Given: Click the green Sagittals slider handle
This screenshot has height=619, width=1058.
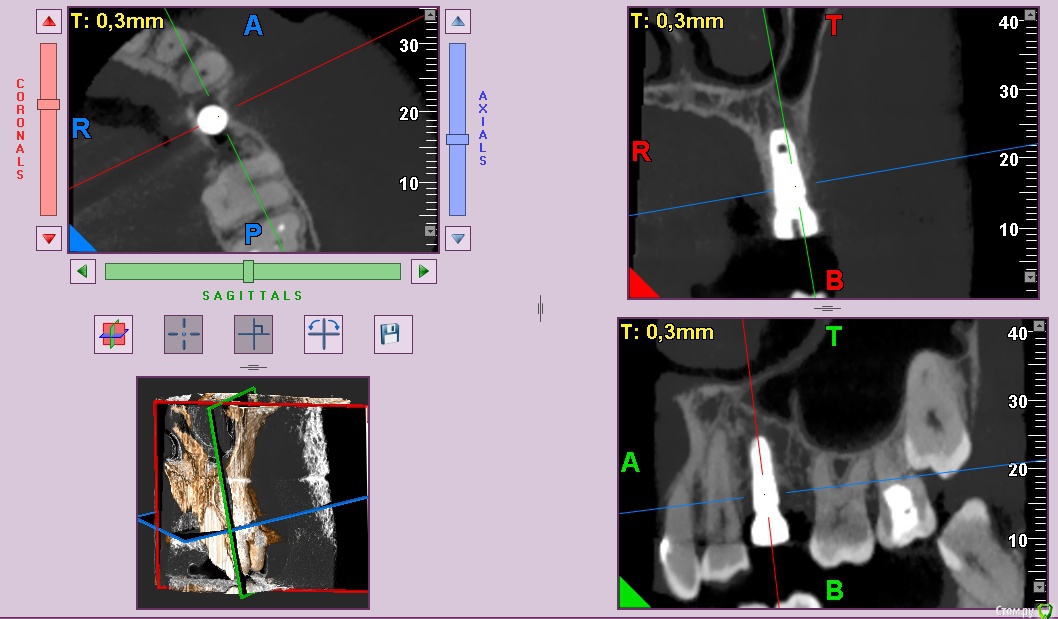Looking at the screenshot, I should [x=248, y=271].
